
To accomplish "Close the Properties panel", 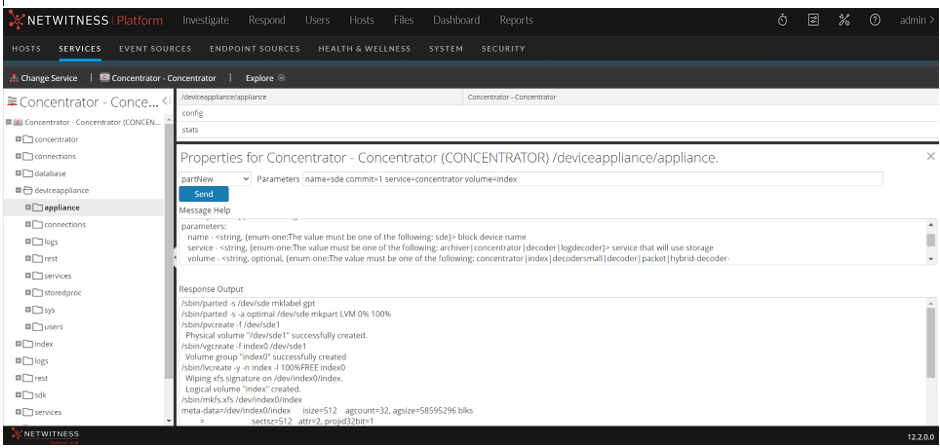I will tap(930, 157).
